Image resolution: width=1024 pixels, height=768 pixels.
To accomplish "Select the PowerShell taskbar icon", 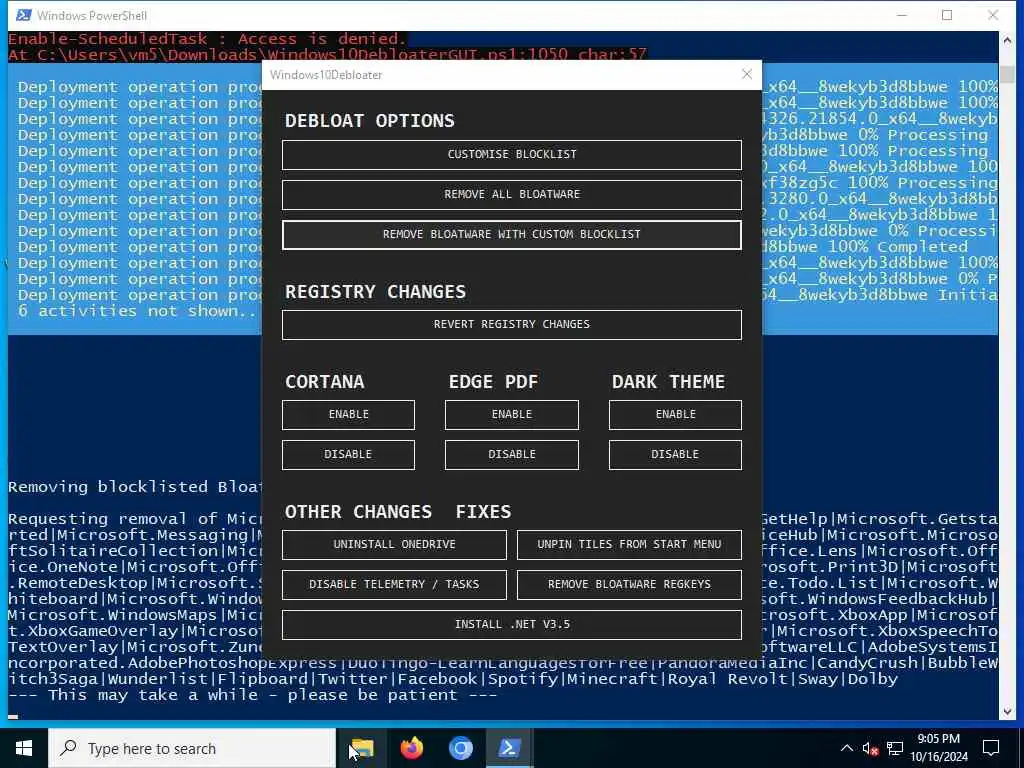I will tap(509, 748).
